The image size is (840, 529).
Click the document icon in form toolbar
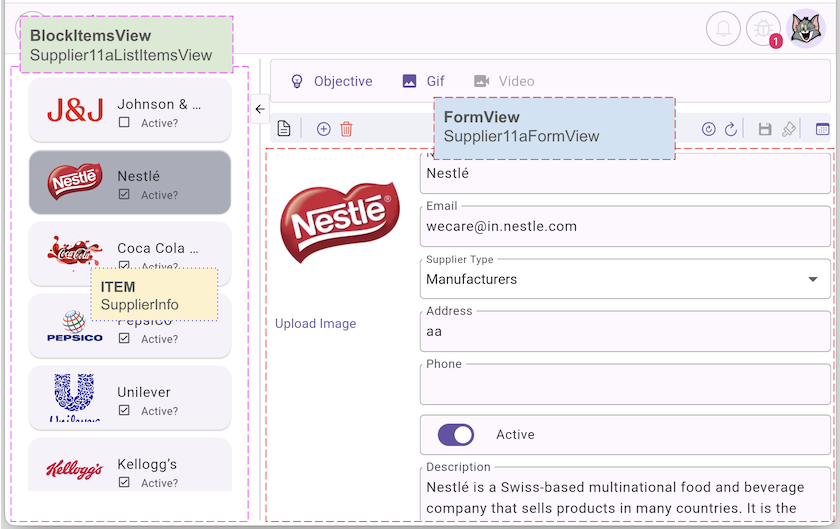click(x=284, y=129)
